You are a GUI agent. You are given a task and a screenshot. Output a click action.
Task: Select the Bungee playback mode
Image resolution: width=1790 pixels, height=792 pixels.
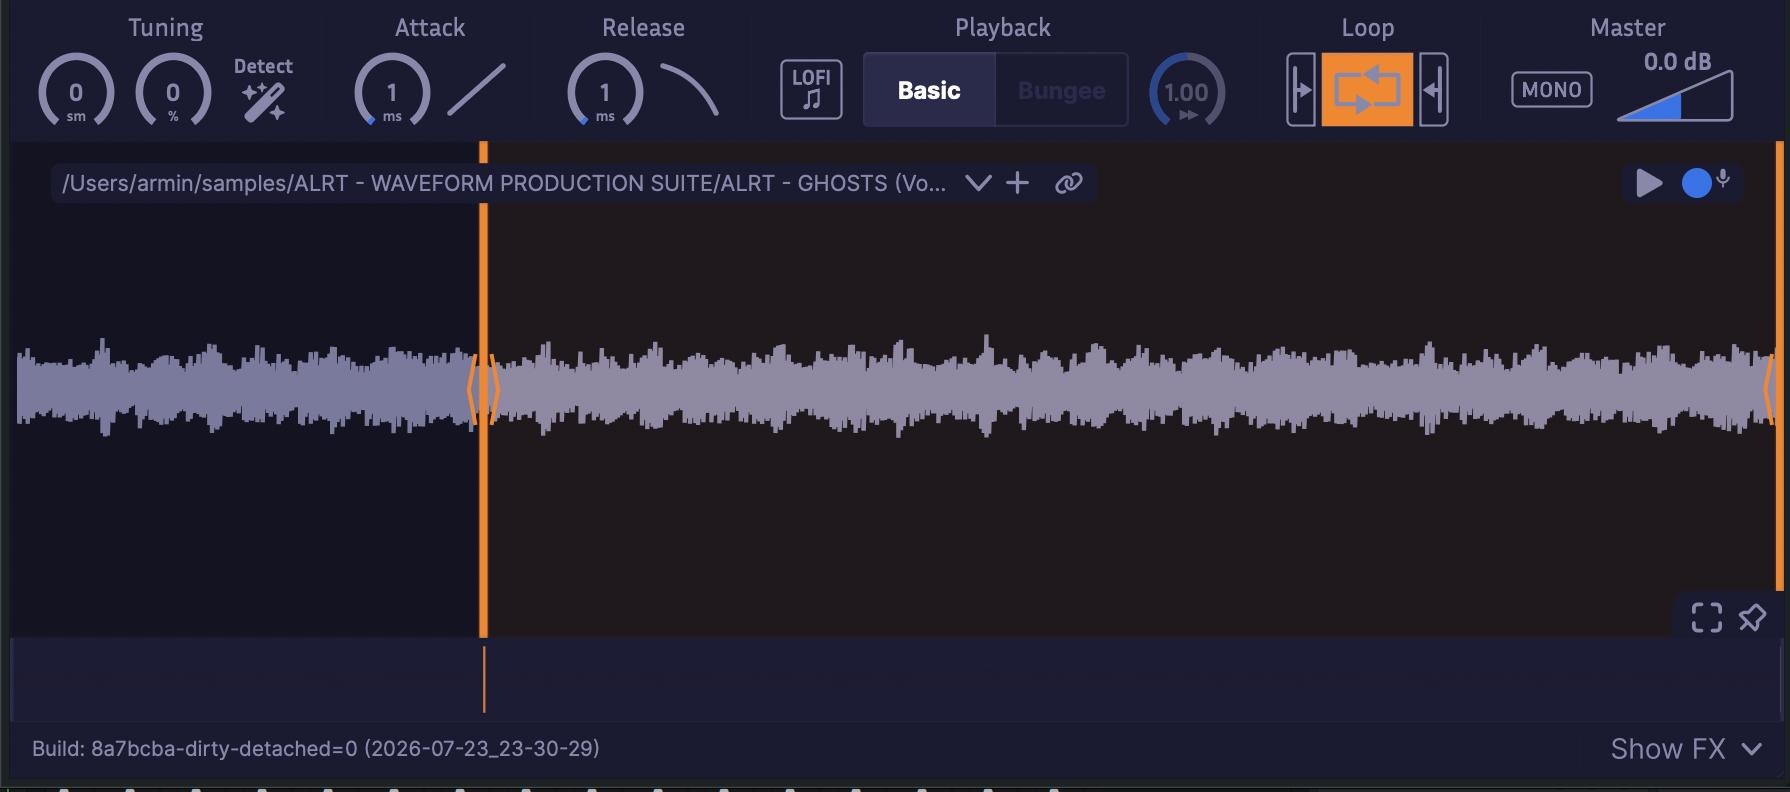point(1062,90)
